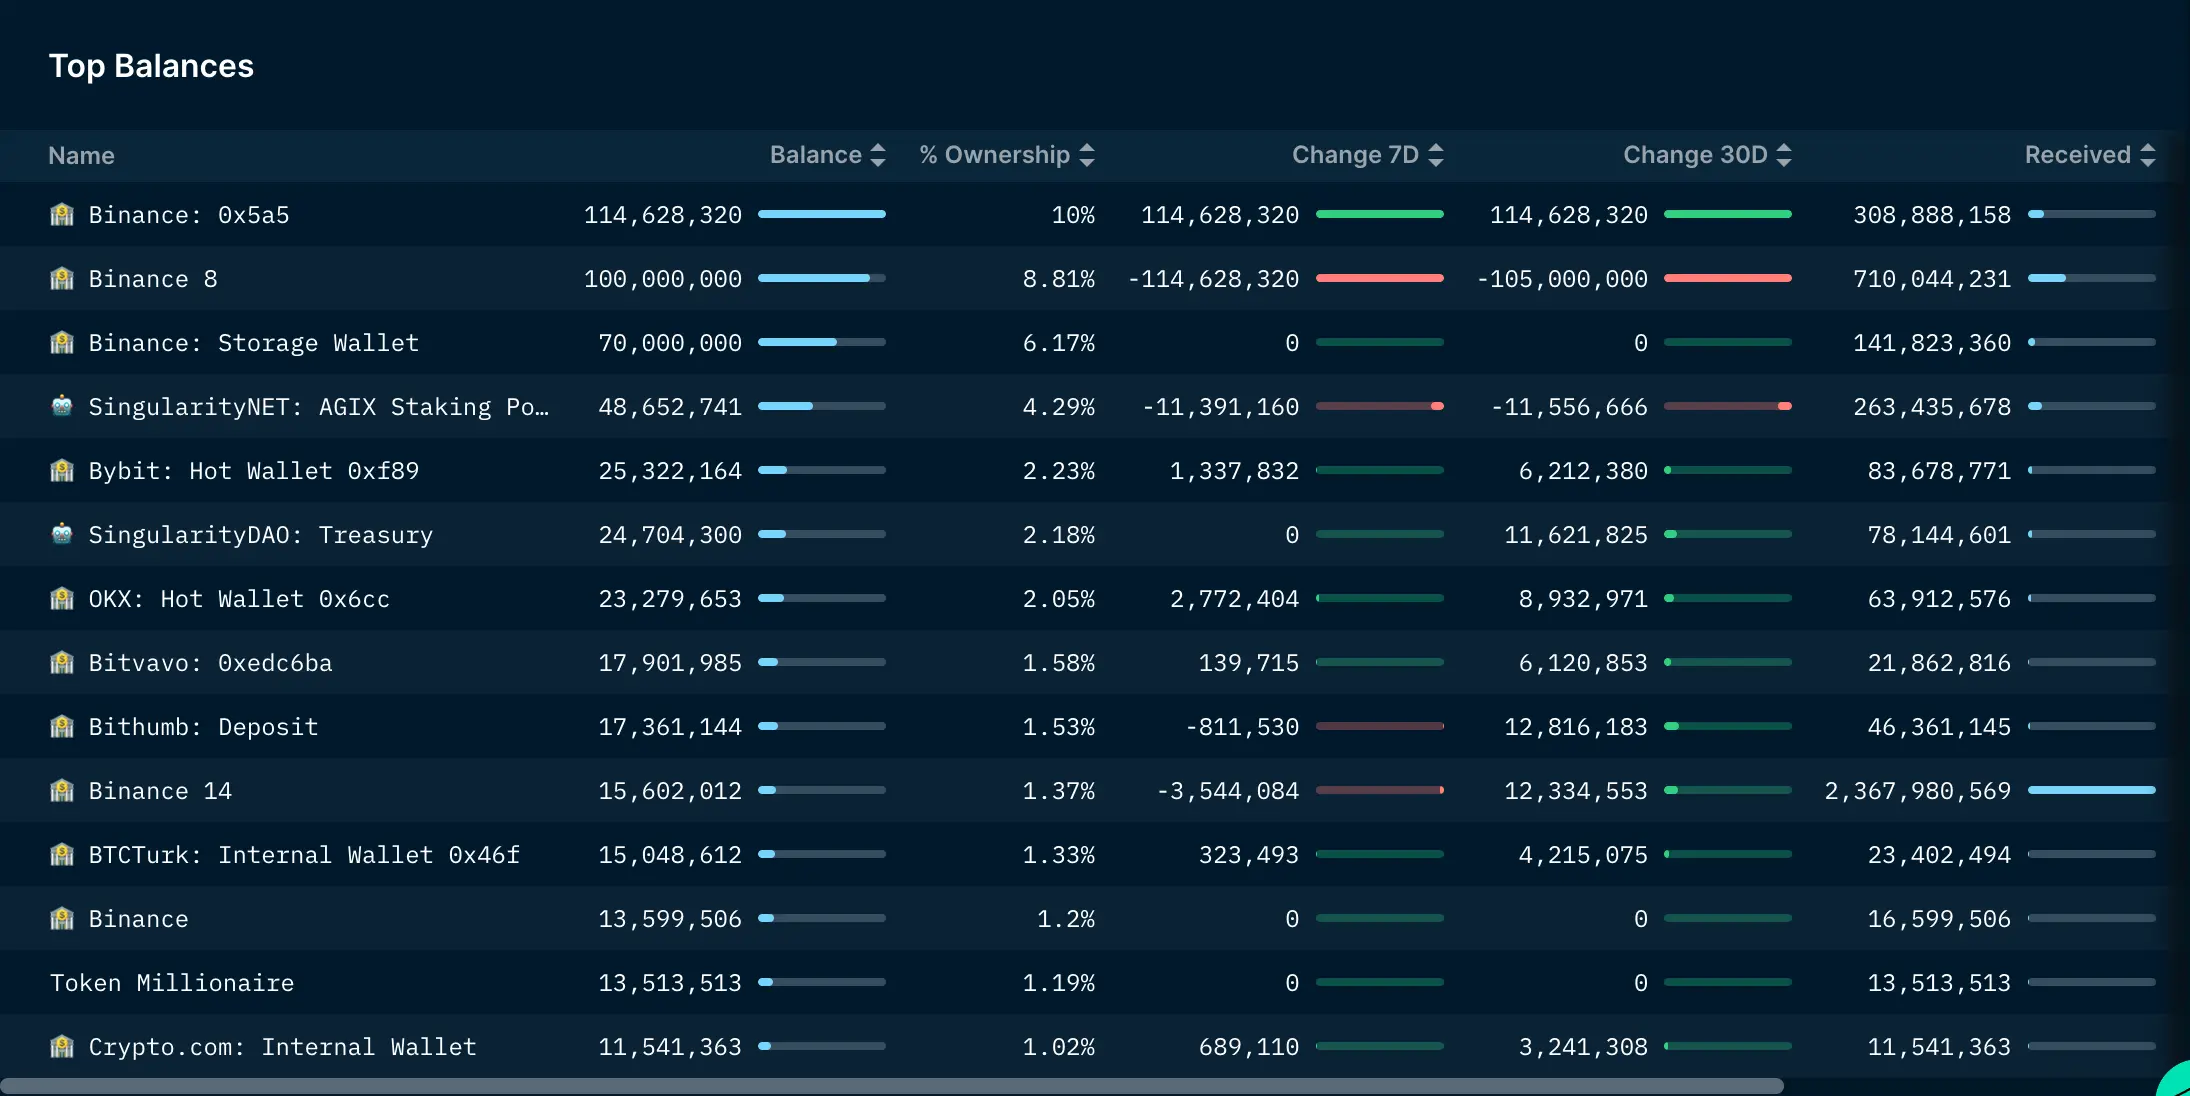Sort by % Ownership sort arrows

(x=1087, y=155)
